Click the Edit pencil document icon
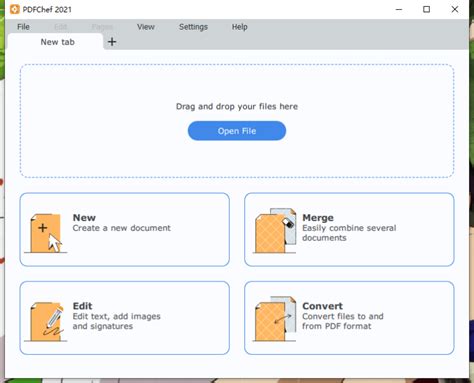 46,322
